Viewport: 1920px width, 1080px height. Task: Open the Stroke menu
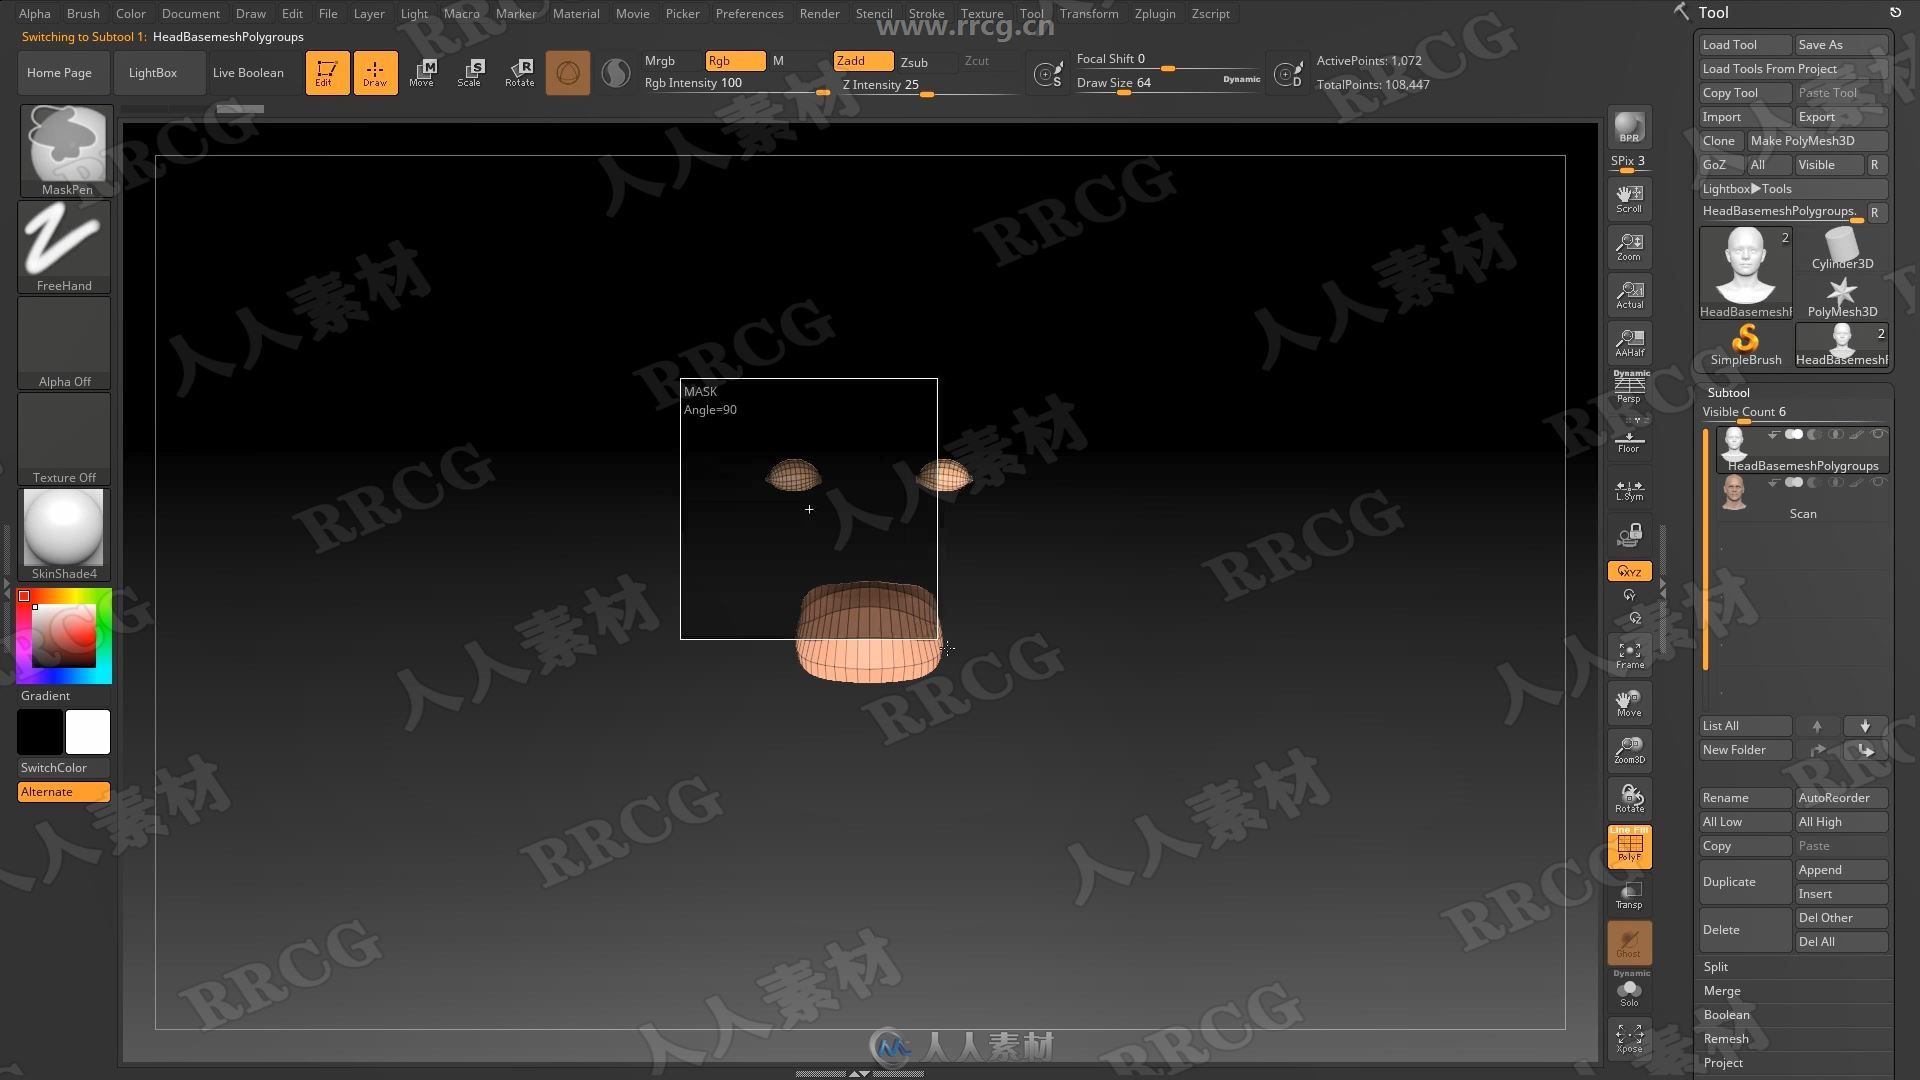click(x=926, y=13)
